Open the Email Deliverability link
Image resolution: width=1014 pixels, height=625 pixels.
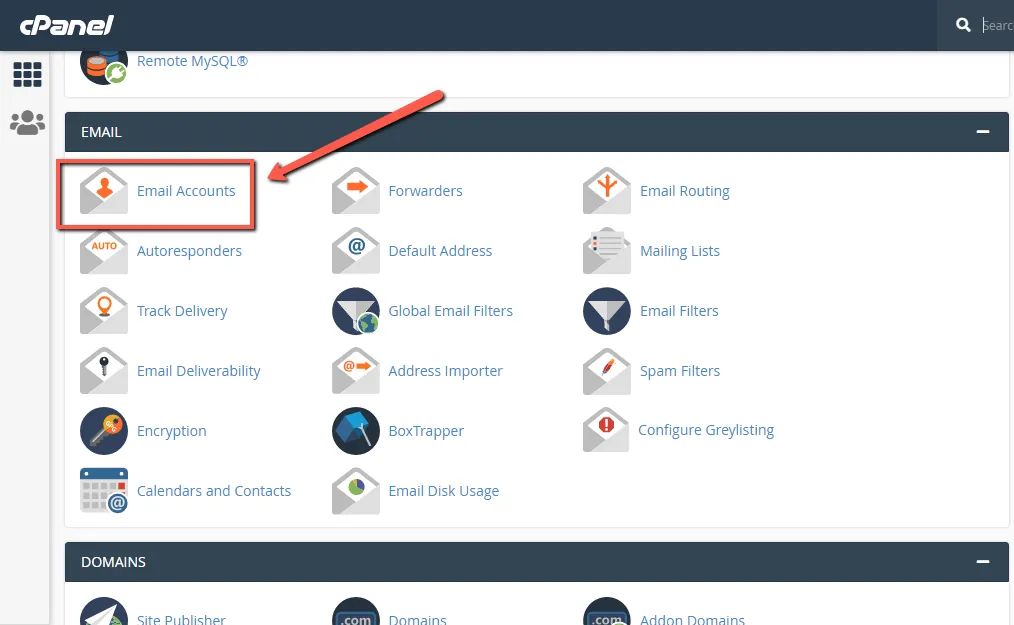point(199,371)
